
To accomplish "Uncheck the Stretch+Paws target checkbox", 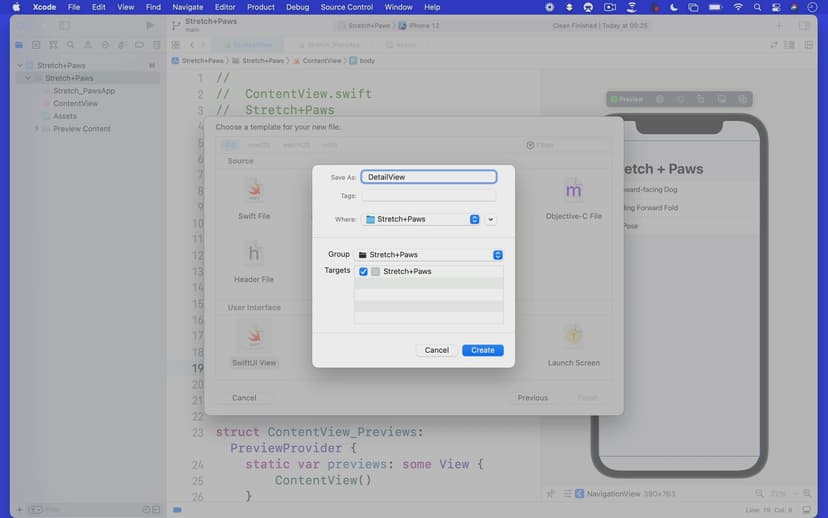I will (363, 272).
